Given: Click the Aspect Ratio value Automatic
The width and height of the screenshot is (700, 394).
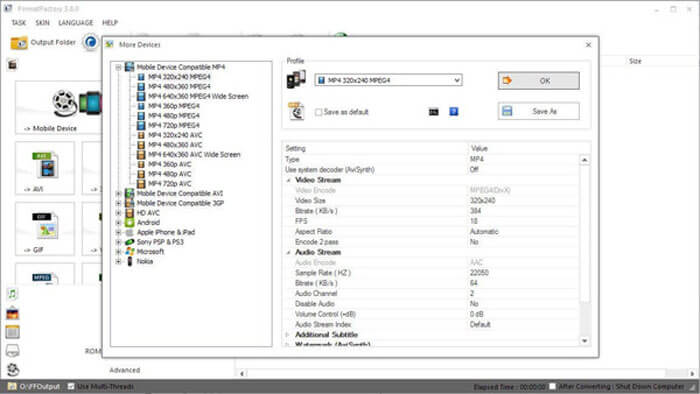Looking at the screenshot, I should pyautogui.click(x=484, y=232).
